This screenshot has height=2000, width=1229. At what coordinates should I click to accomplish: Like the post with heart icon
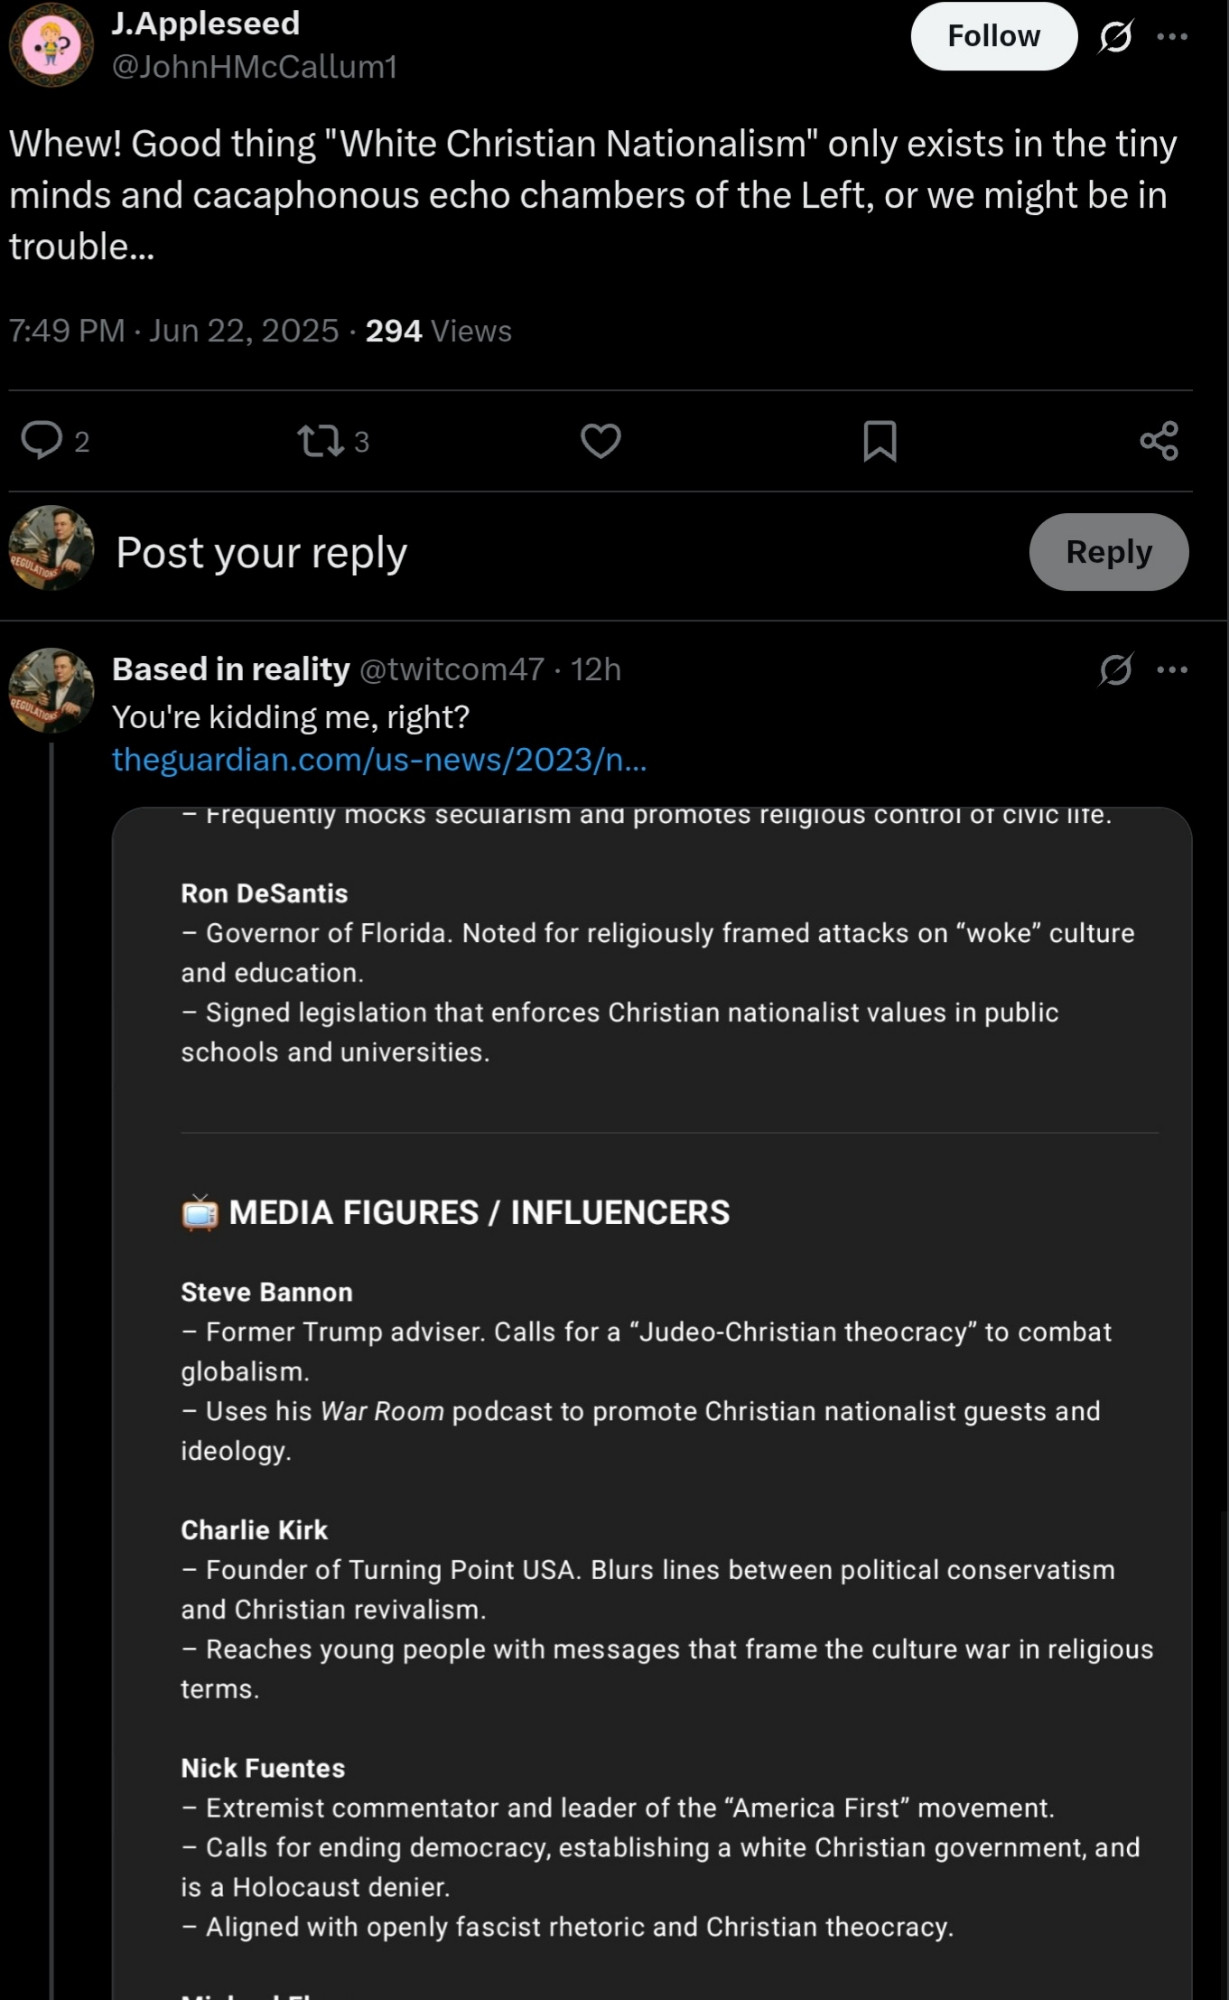tap(600, 440)
